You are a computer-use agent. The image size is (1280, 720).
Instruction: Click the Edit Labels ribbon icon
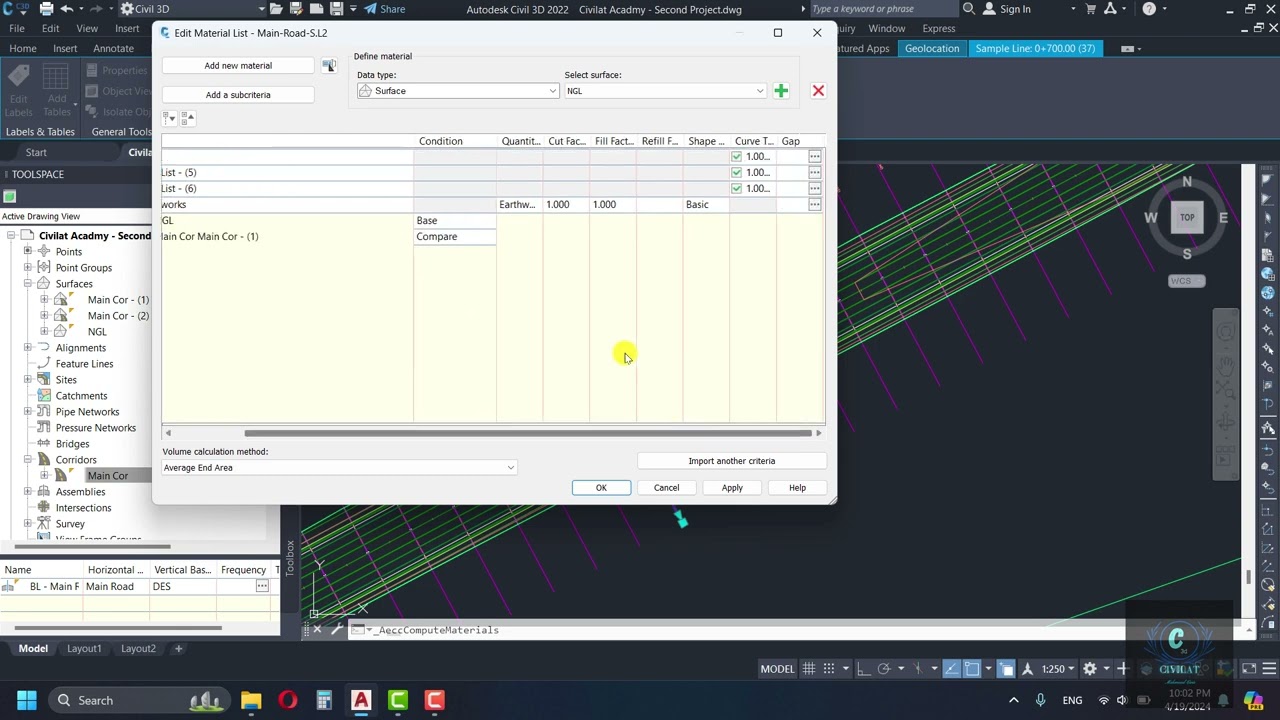click(x=18, y=92)
